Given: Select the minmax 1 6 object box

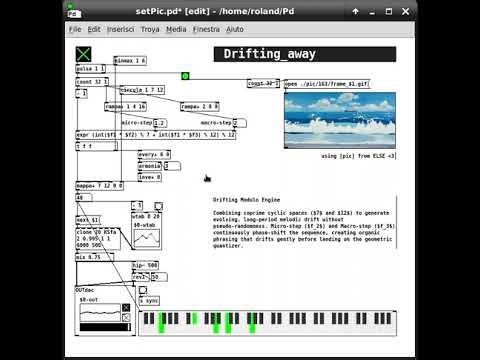Looking at the screenshot, I should point(130,61).
